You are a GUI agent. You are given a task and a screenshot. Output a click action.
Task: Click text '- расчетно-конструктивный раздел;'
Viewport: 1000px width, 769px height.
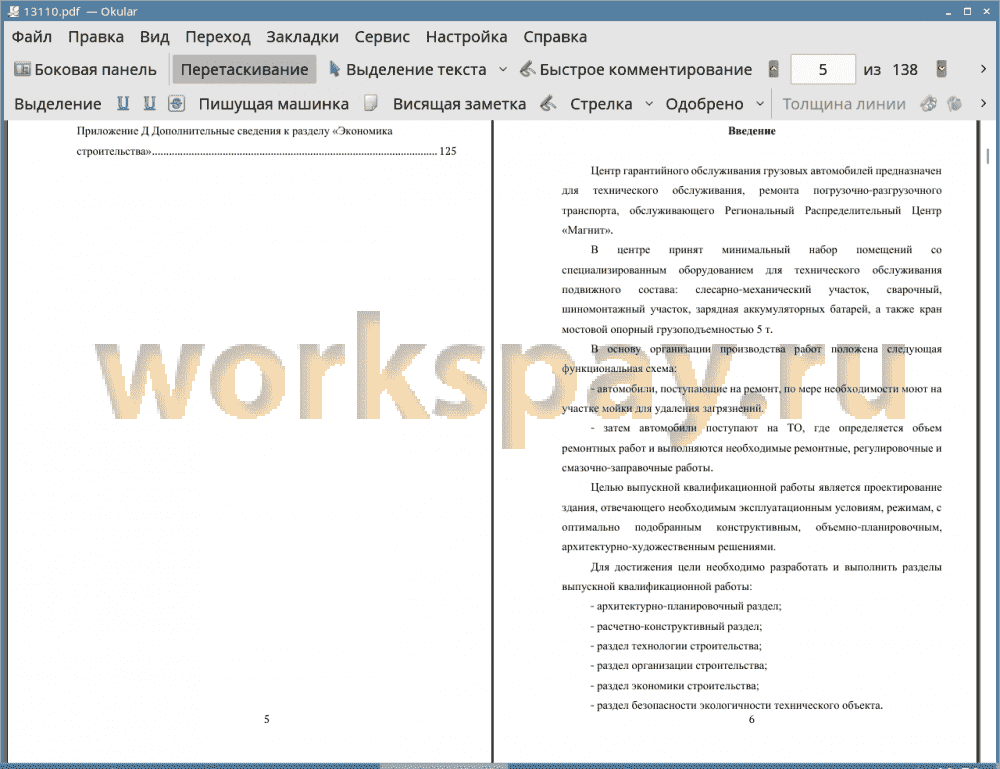click(x=676, y=626)
